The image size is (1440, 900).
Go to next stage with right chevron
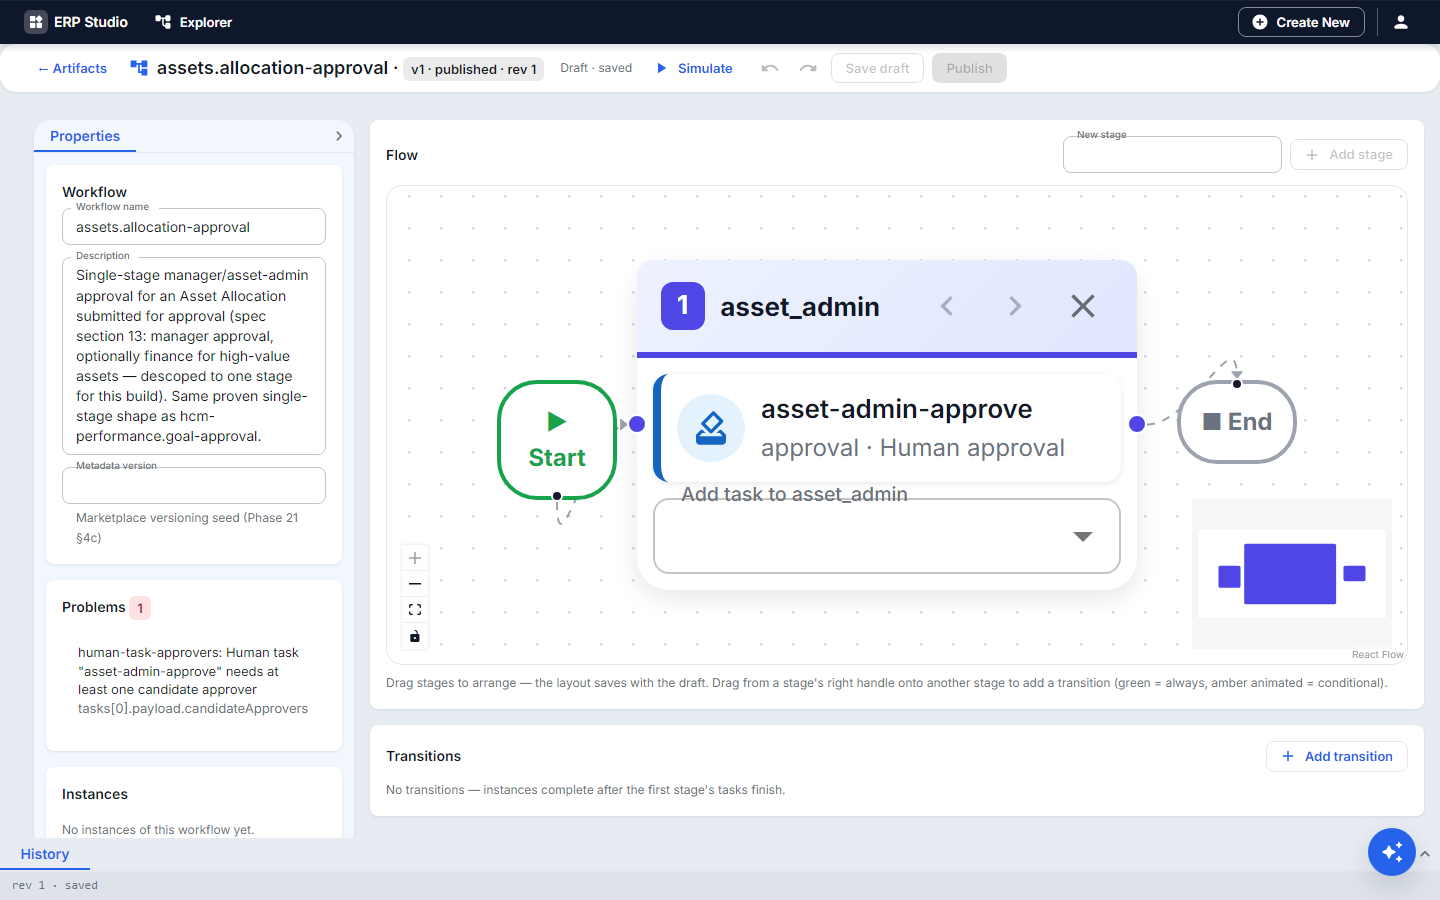tap(1015, 306)
